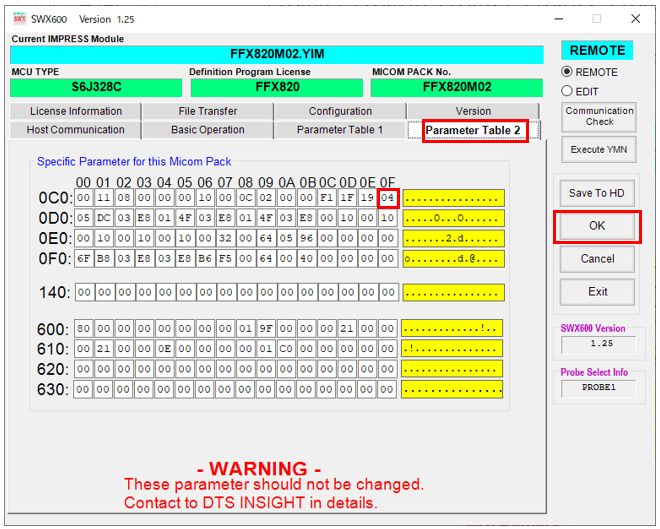Click row 600 column 00 cell 80
This screenshot has width=660, height=529.
[x=83, y=328]
